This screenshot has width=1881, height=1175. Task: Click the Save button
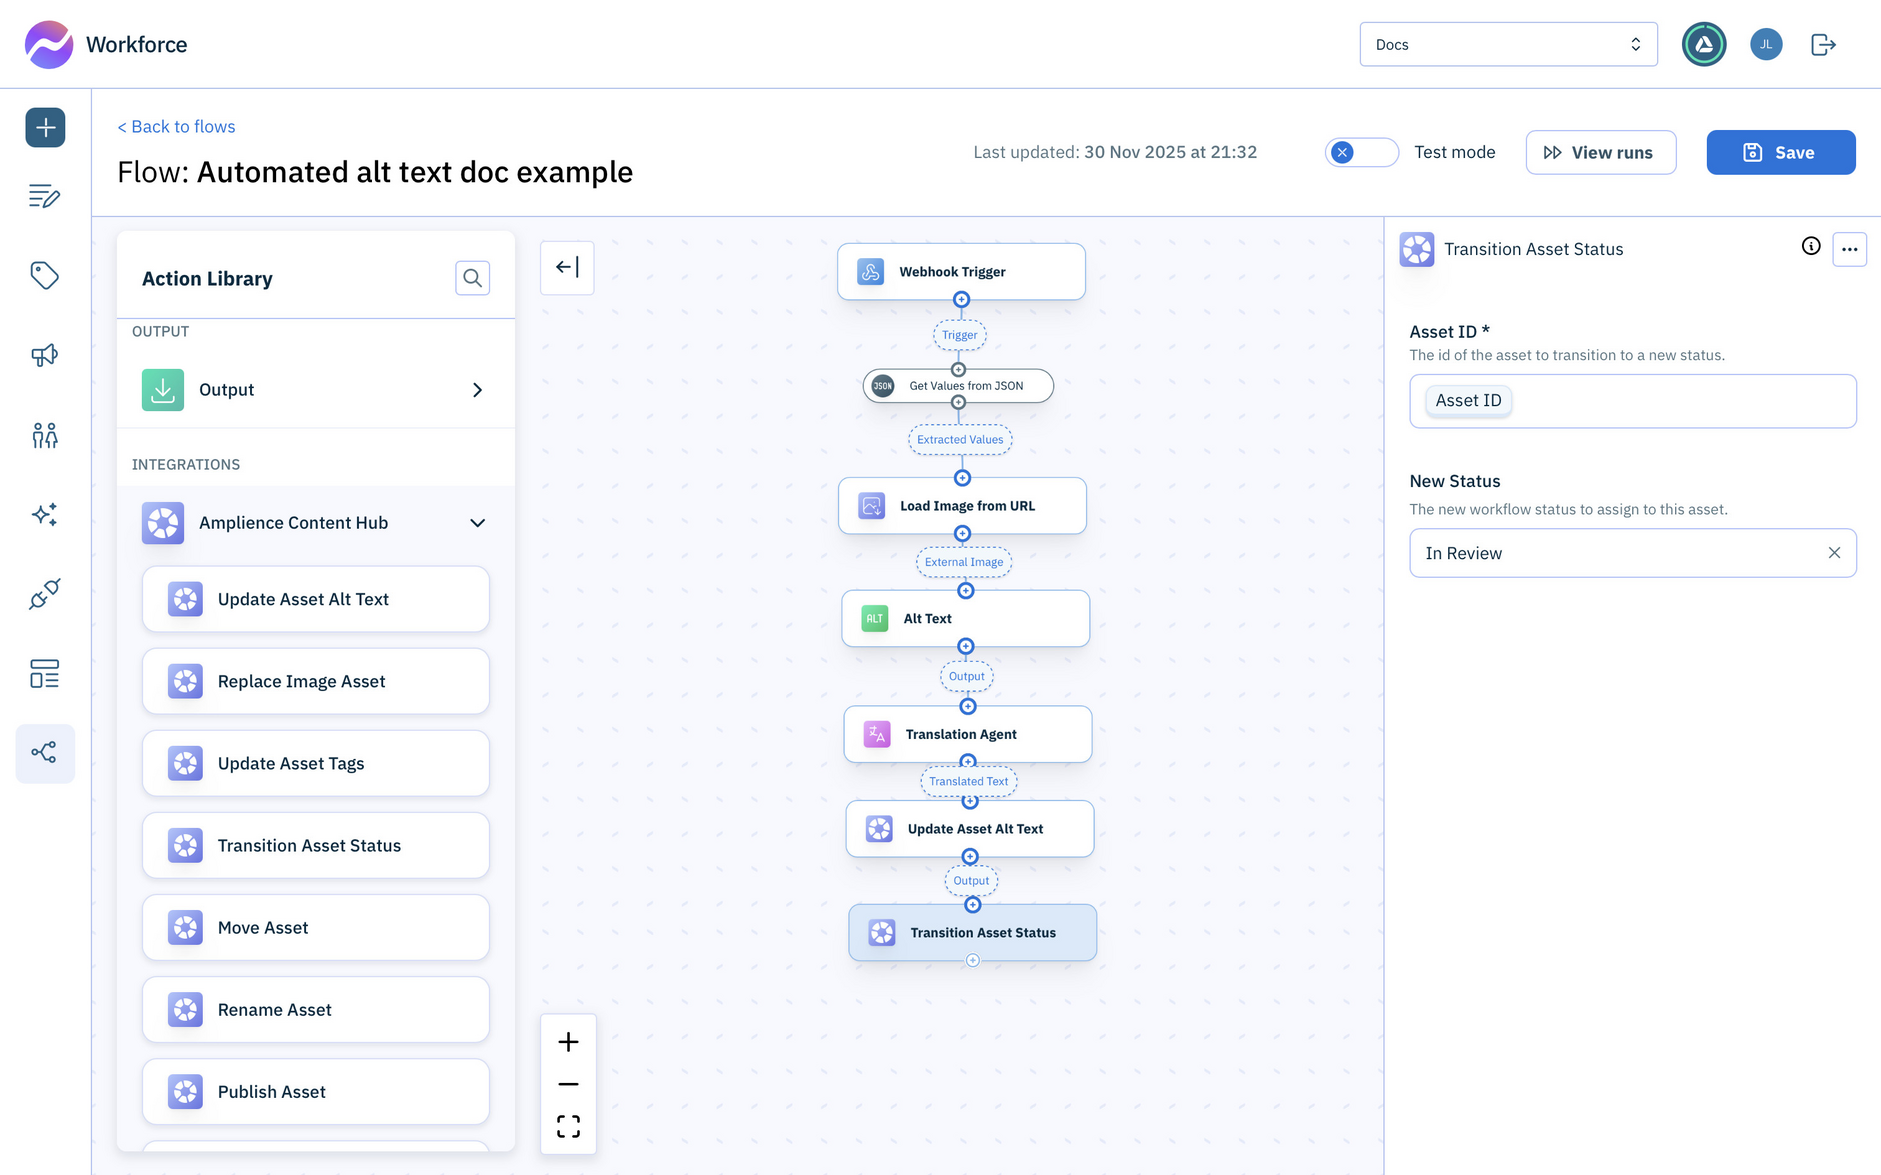pos(1780,152)
